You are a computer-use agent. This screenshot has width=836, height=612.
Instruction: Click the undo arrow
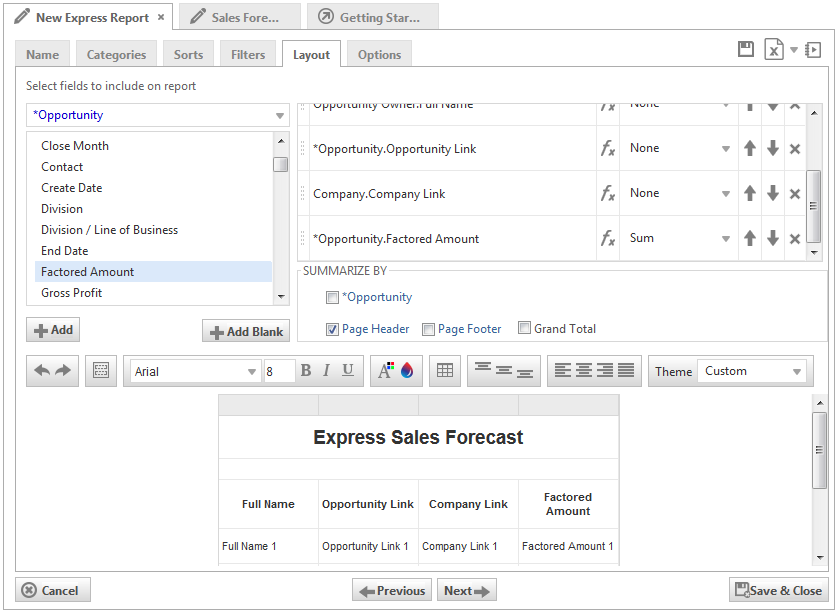(42, 371)
